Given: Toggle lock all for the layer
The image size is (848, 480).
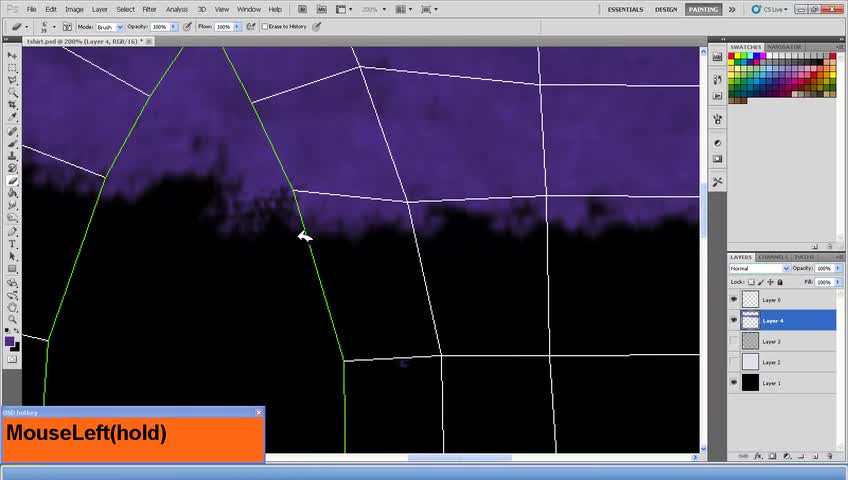Looking at the screenshot, I should click(780, 282).
